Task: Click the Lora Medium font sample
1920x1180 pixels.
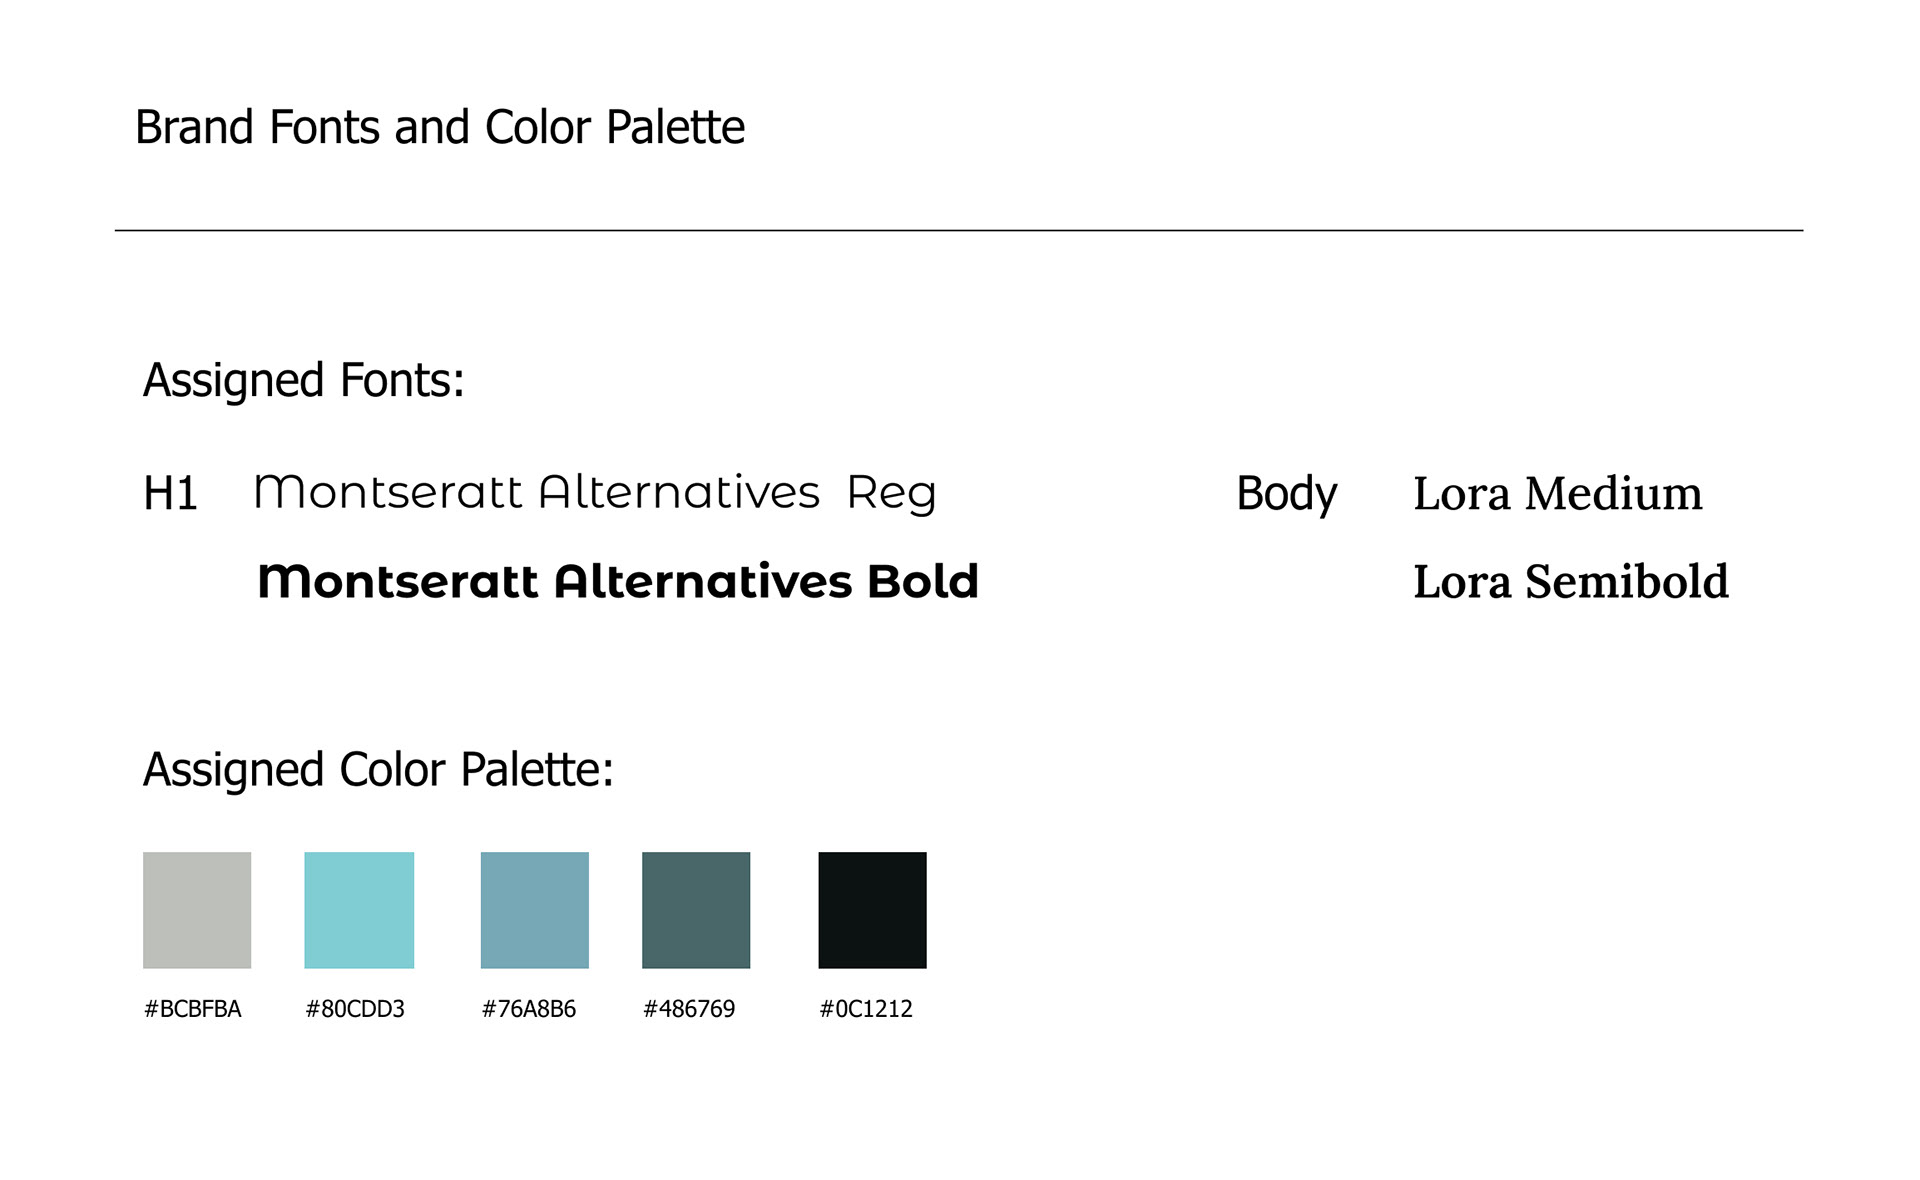Action: pos(1557,493)
